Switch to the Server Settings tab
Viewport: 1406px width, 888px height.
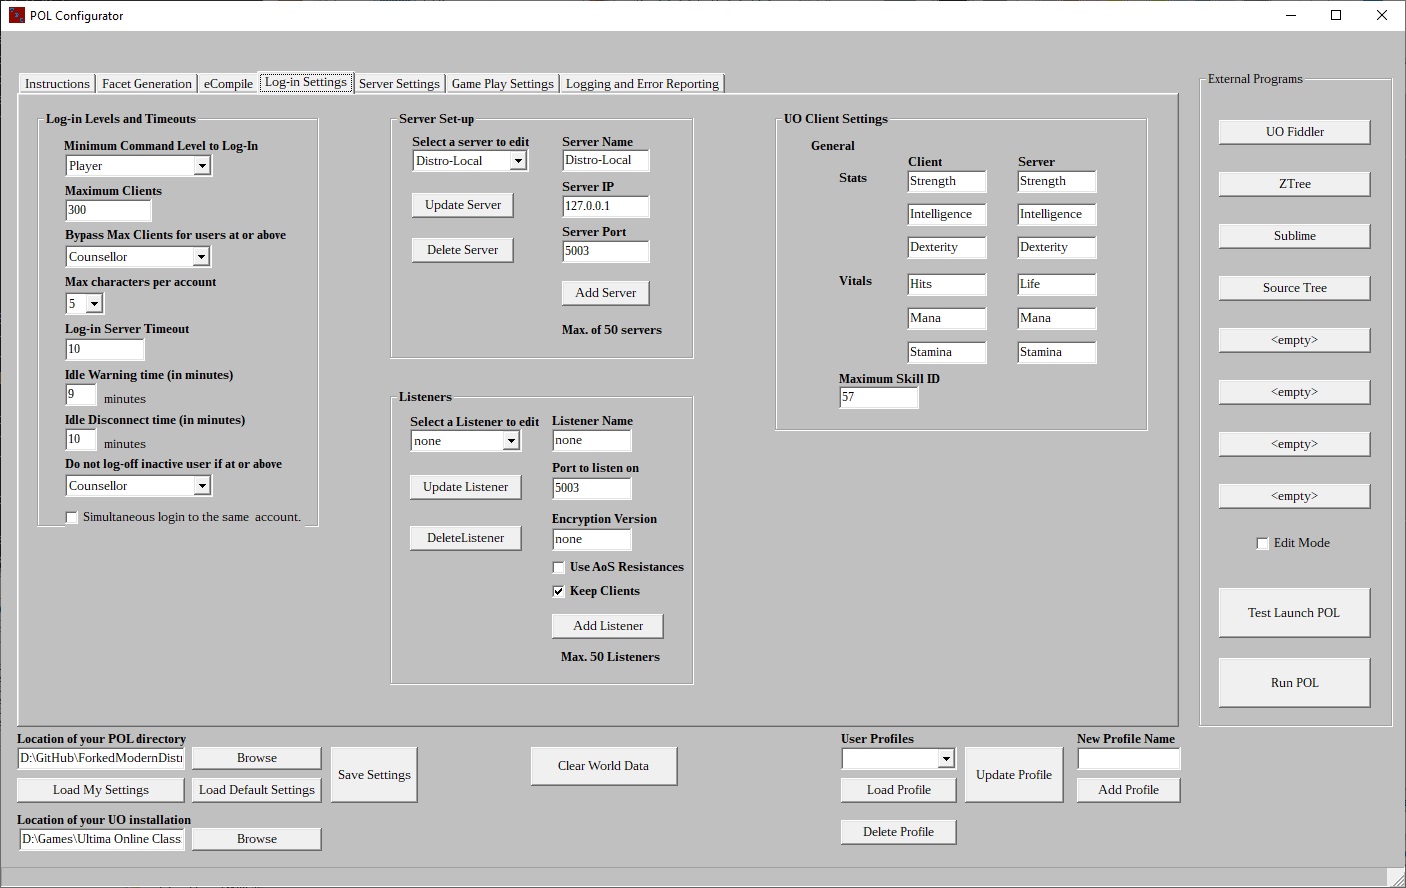398,84
